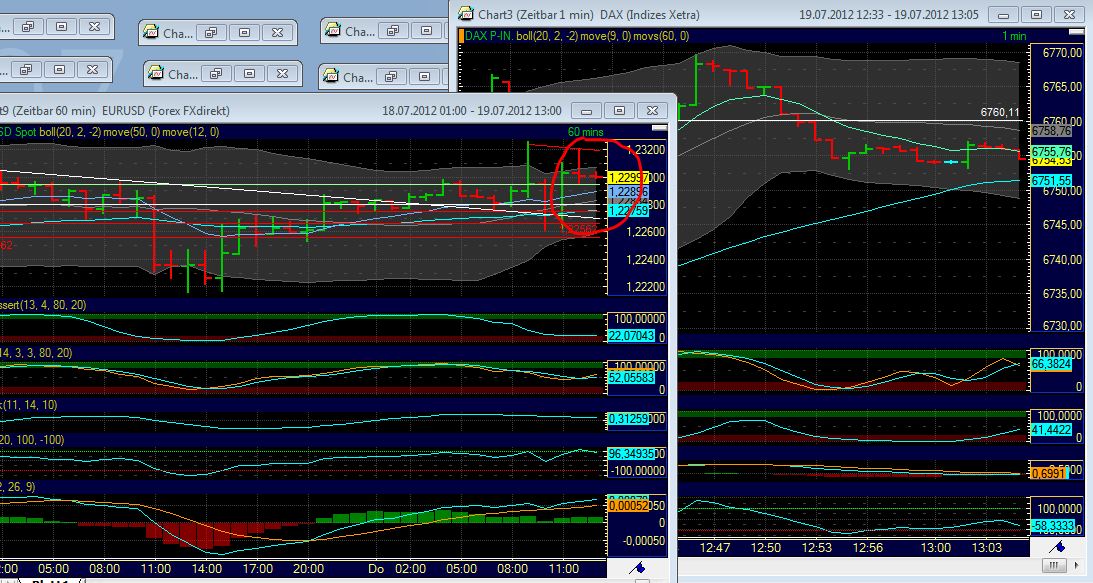Click the small white panel handle in DAX chart header

(1076, 32)
